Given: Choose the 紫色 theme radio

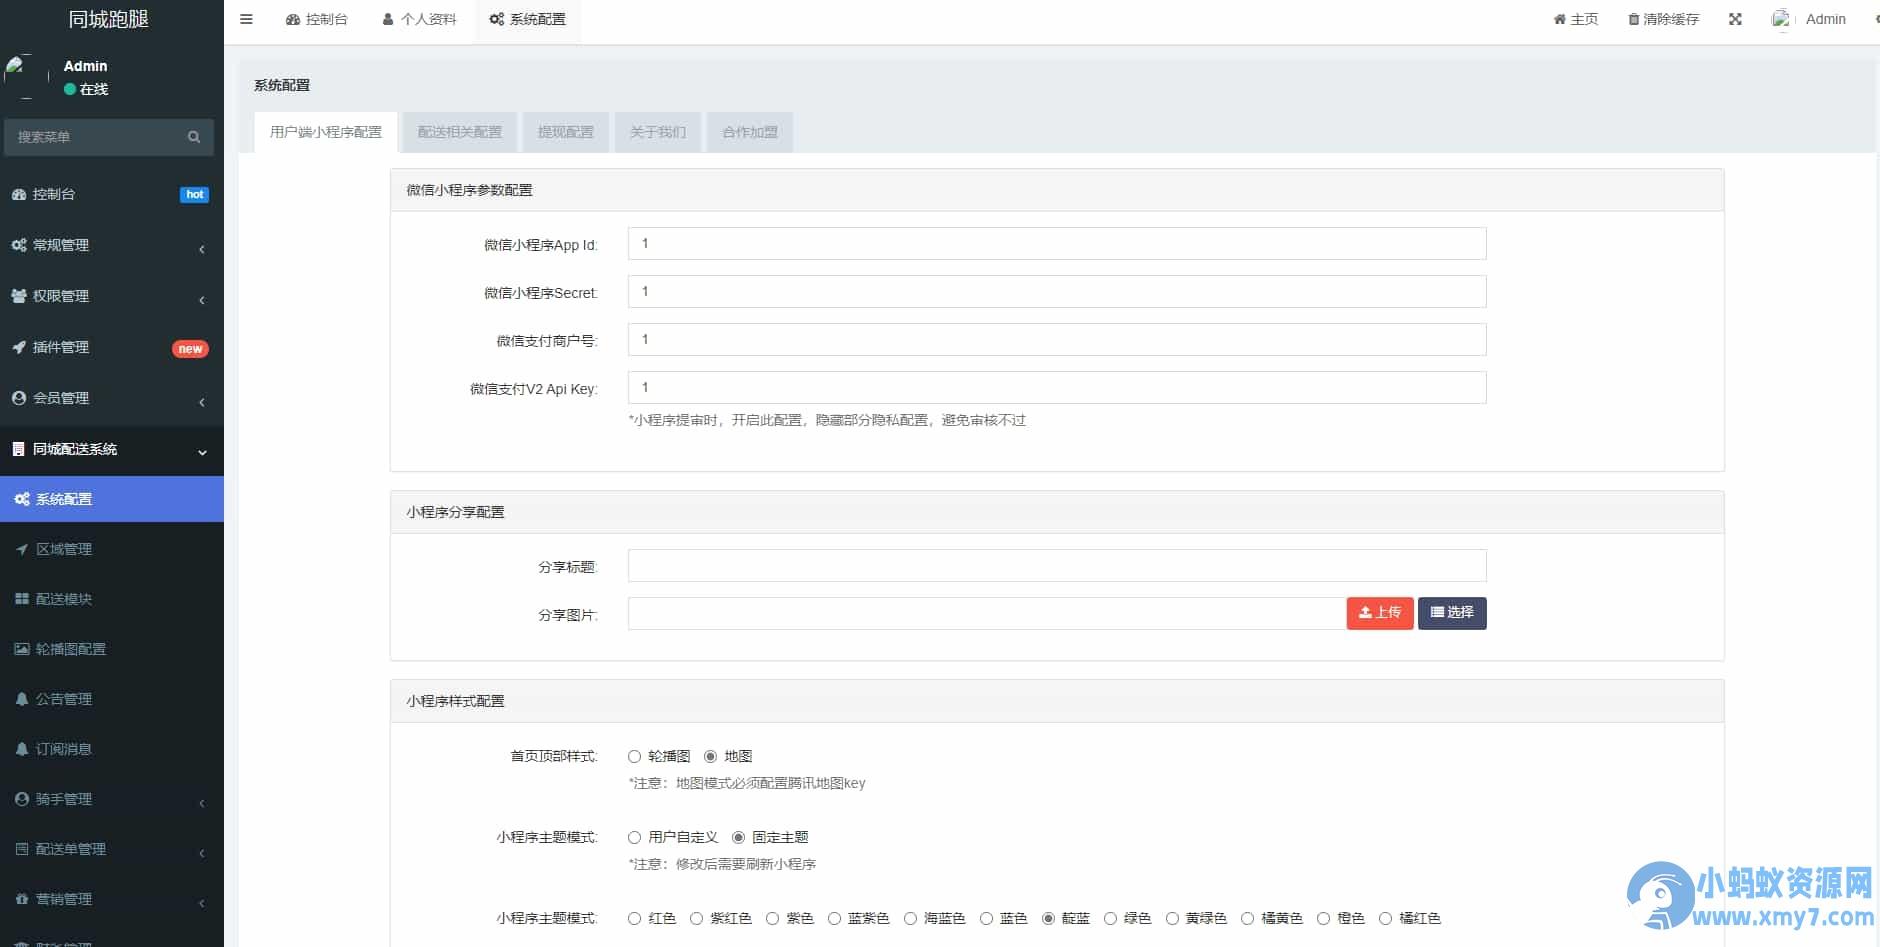Looking at the screenshot, I should (772, 918).
